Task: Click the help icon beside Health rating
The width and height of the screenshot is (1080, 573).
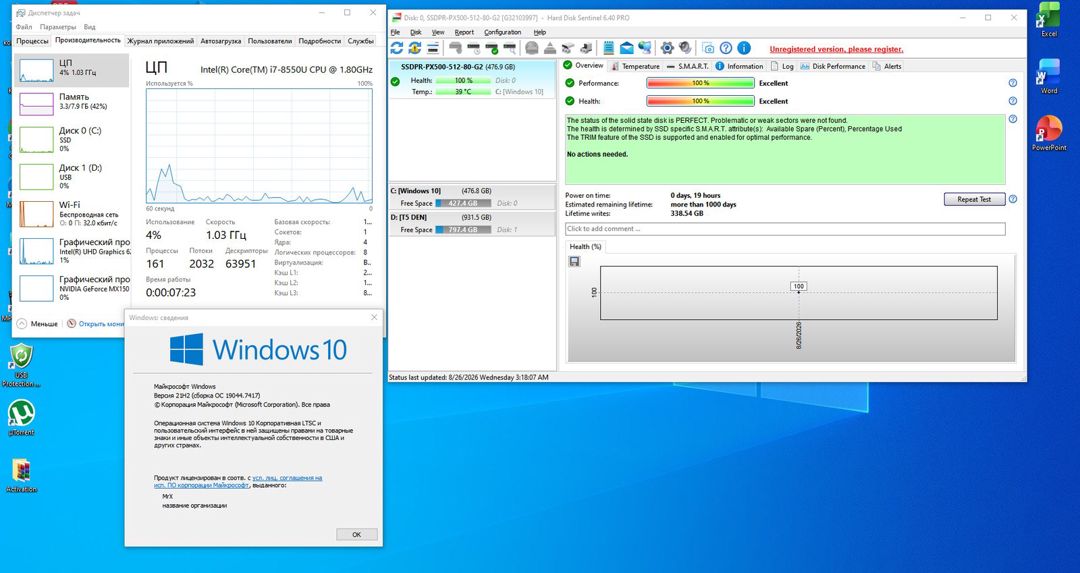Action: (x=1012, y=101)
